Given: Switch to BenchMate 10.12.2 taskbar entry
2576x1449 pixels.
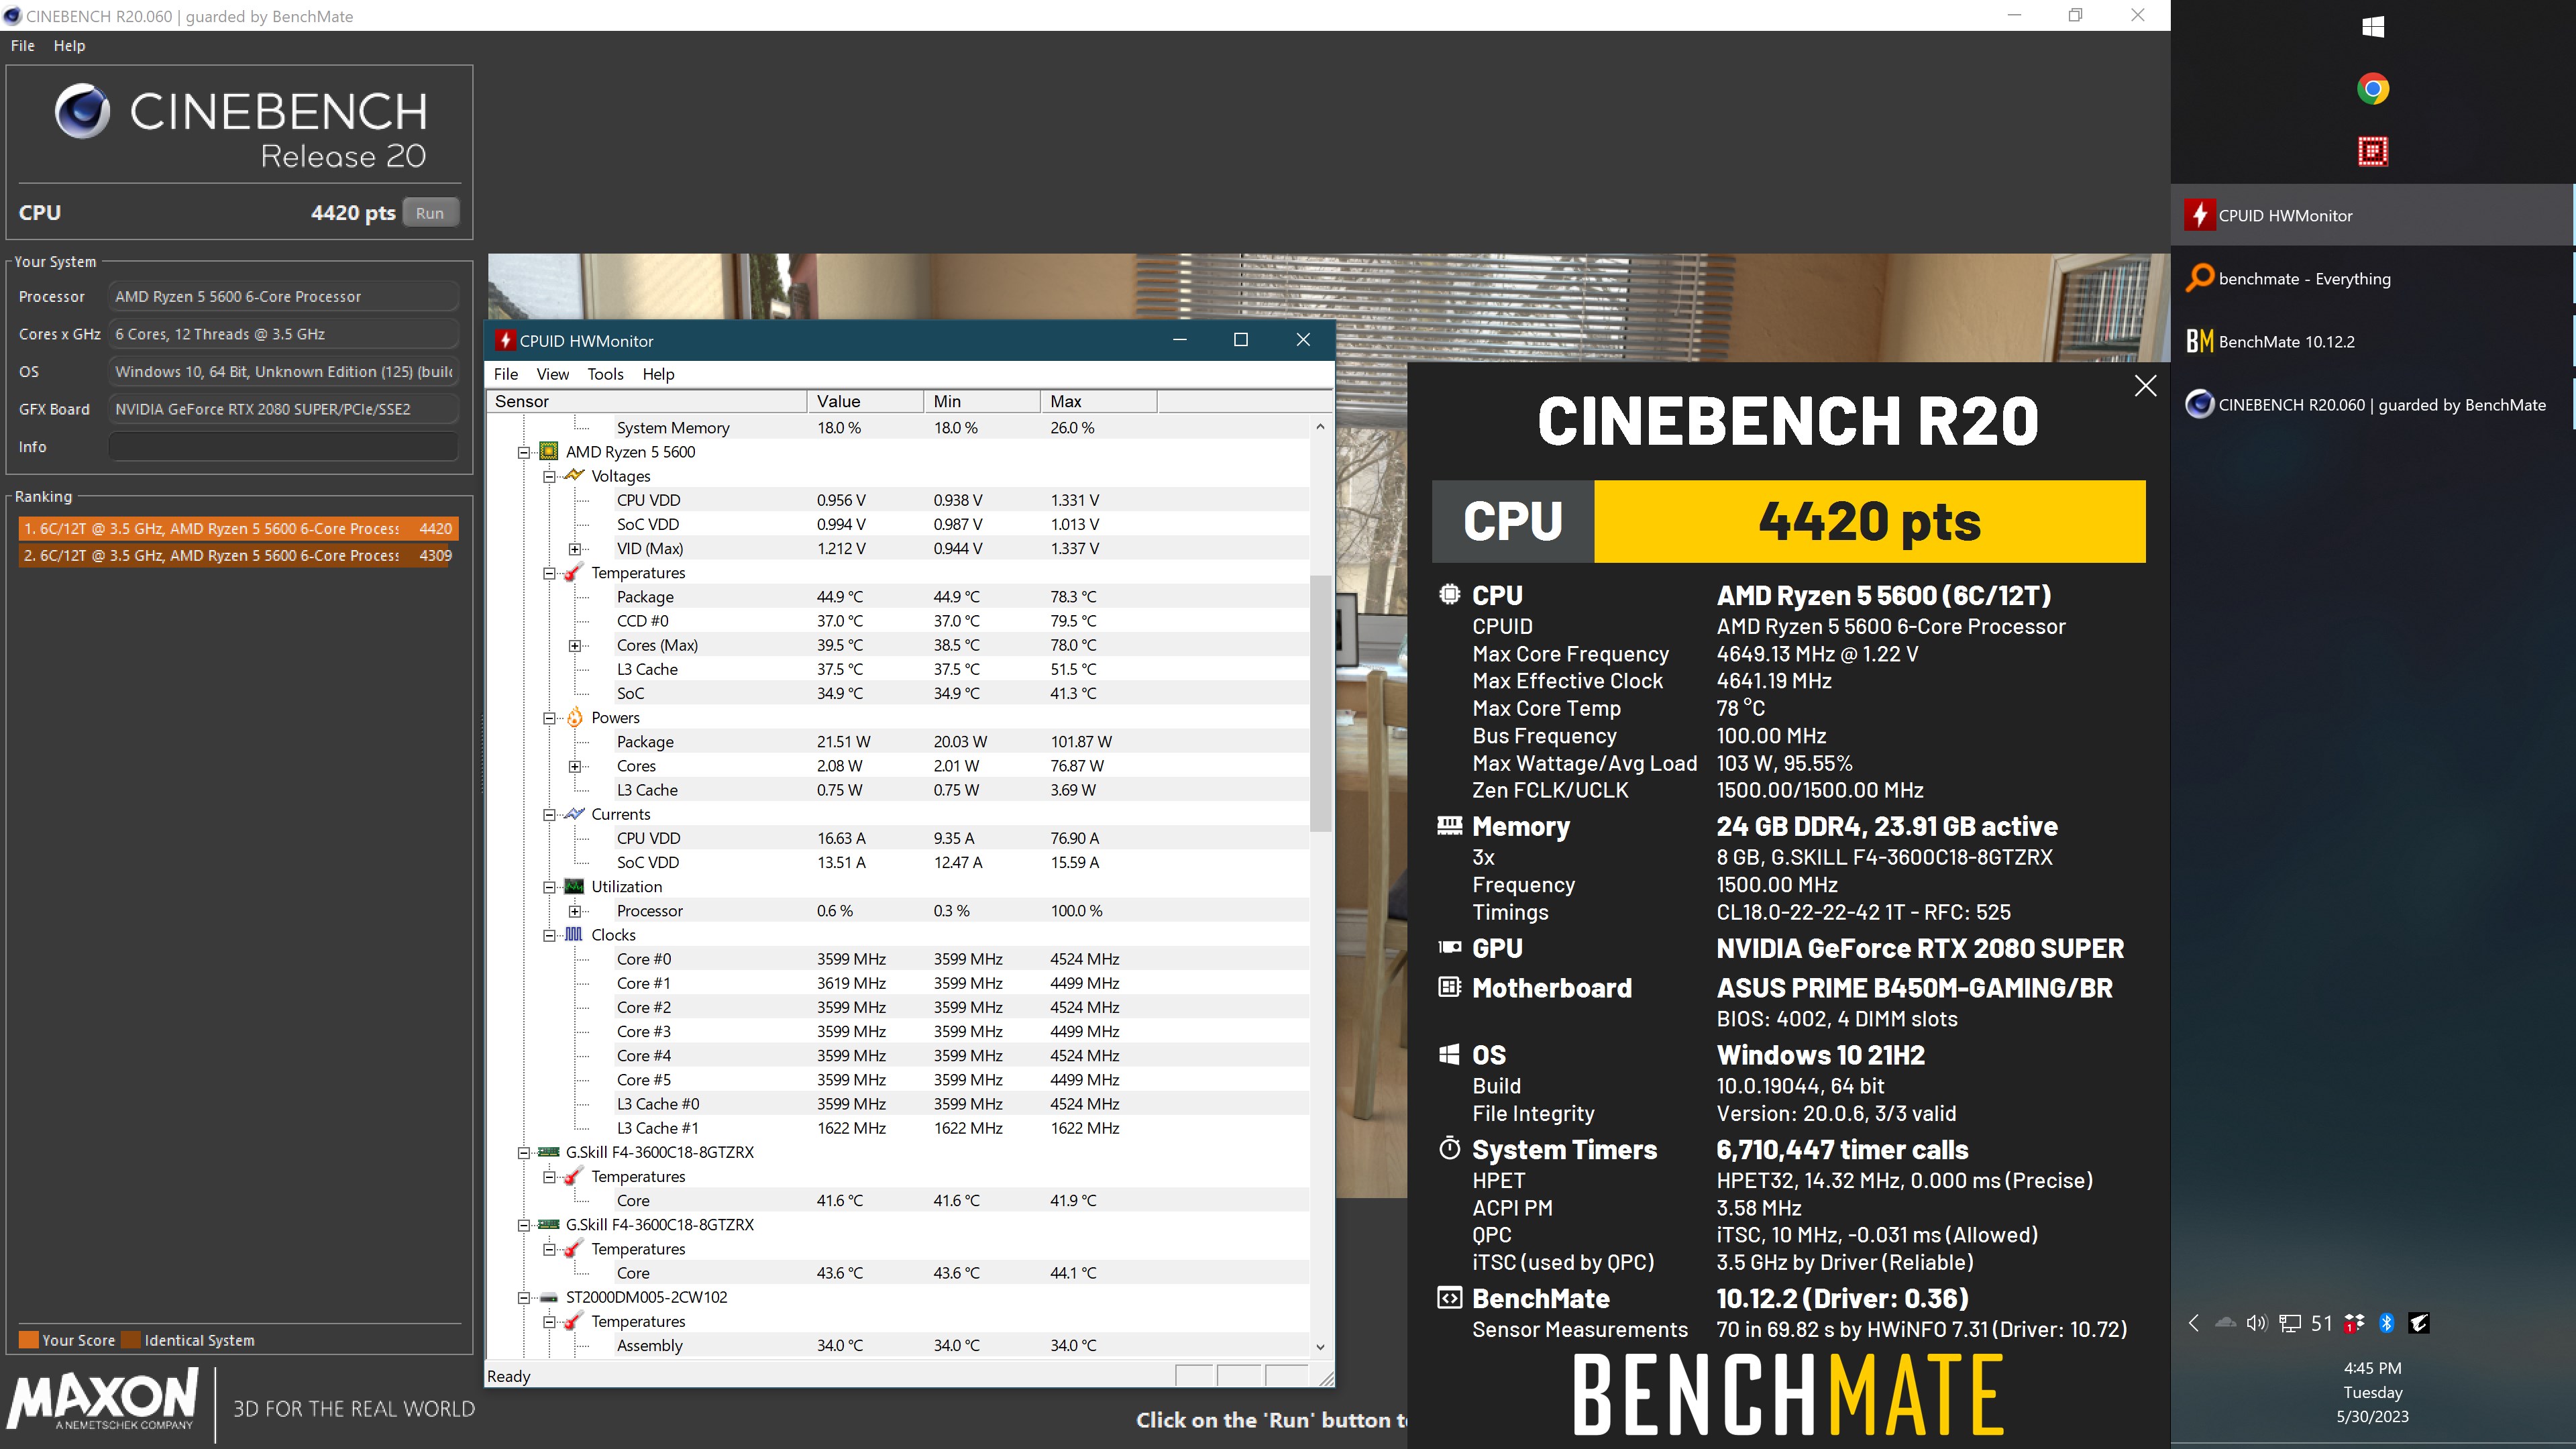Looking at the screenshot, I should click(2372, 341).
